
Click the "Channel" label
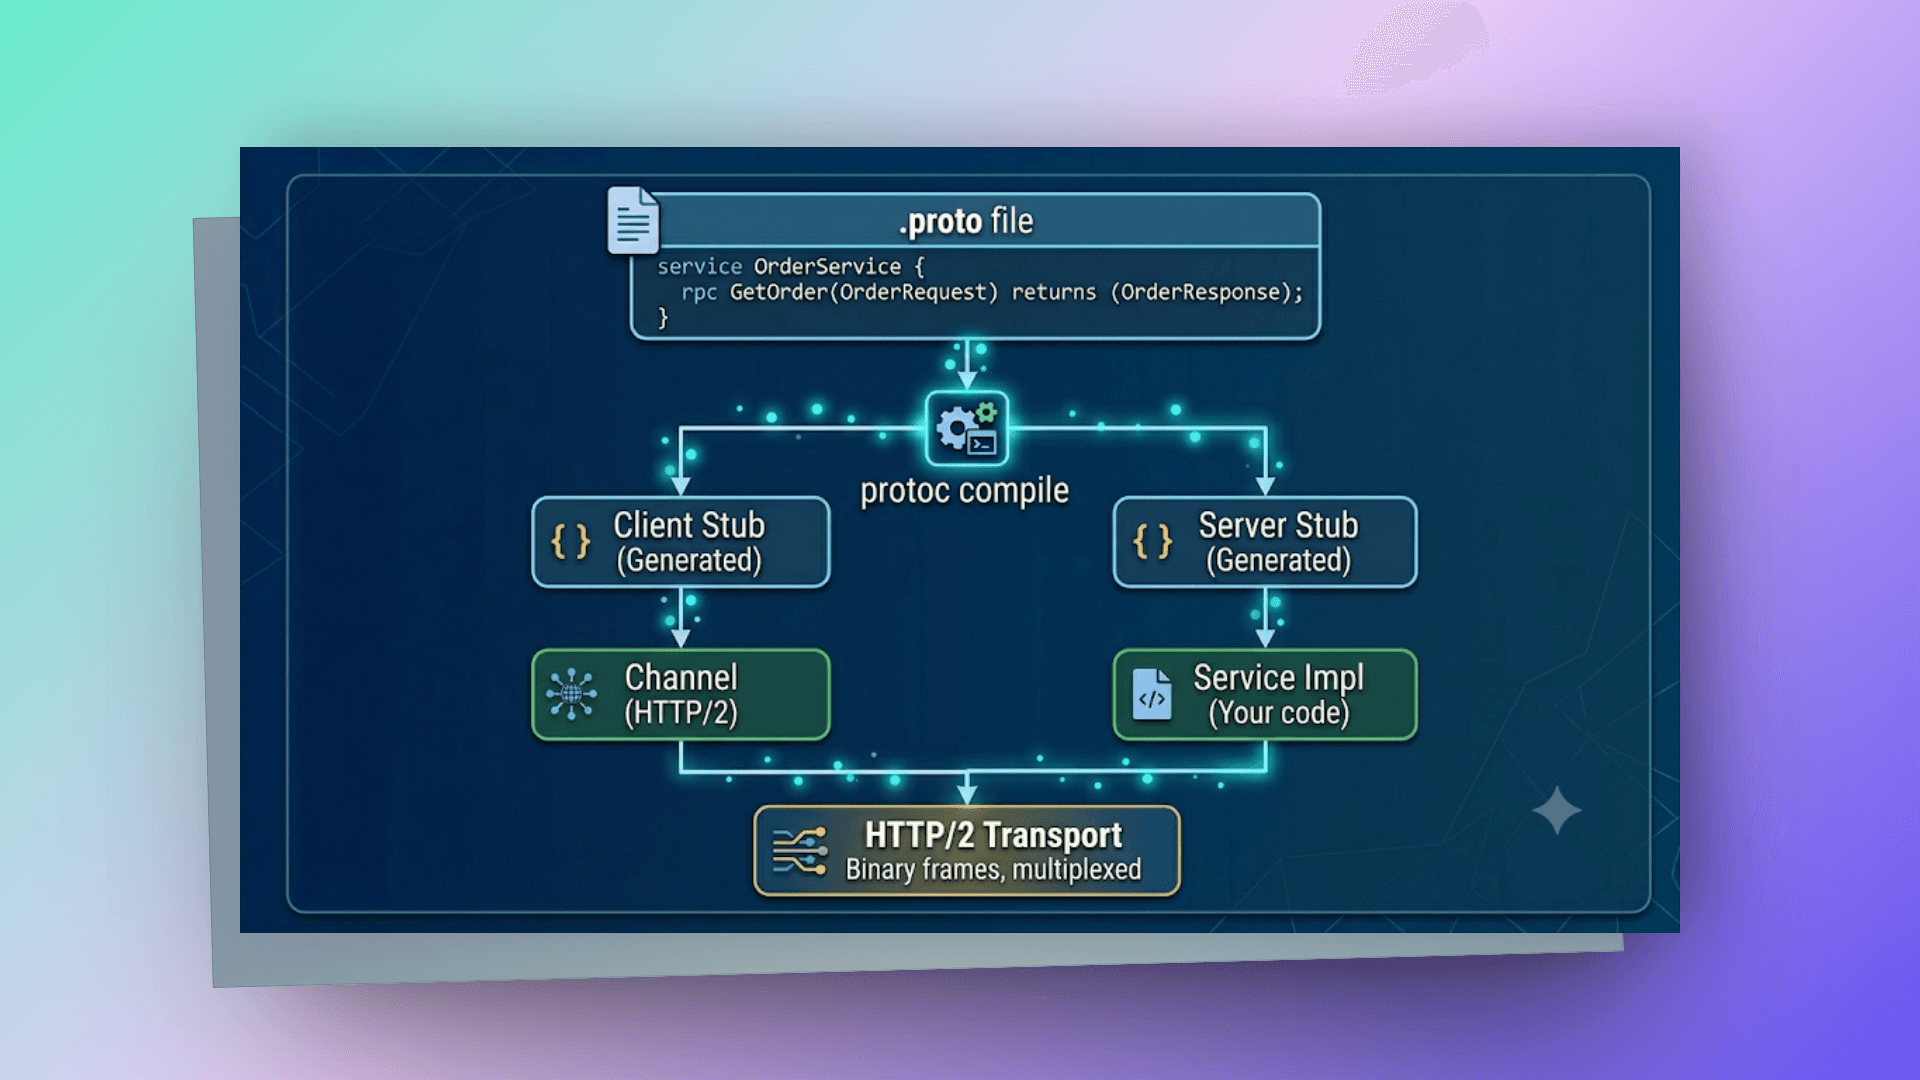[x=681, y=678]
